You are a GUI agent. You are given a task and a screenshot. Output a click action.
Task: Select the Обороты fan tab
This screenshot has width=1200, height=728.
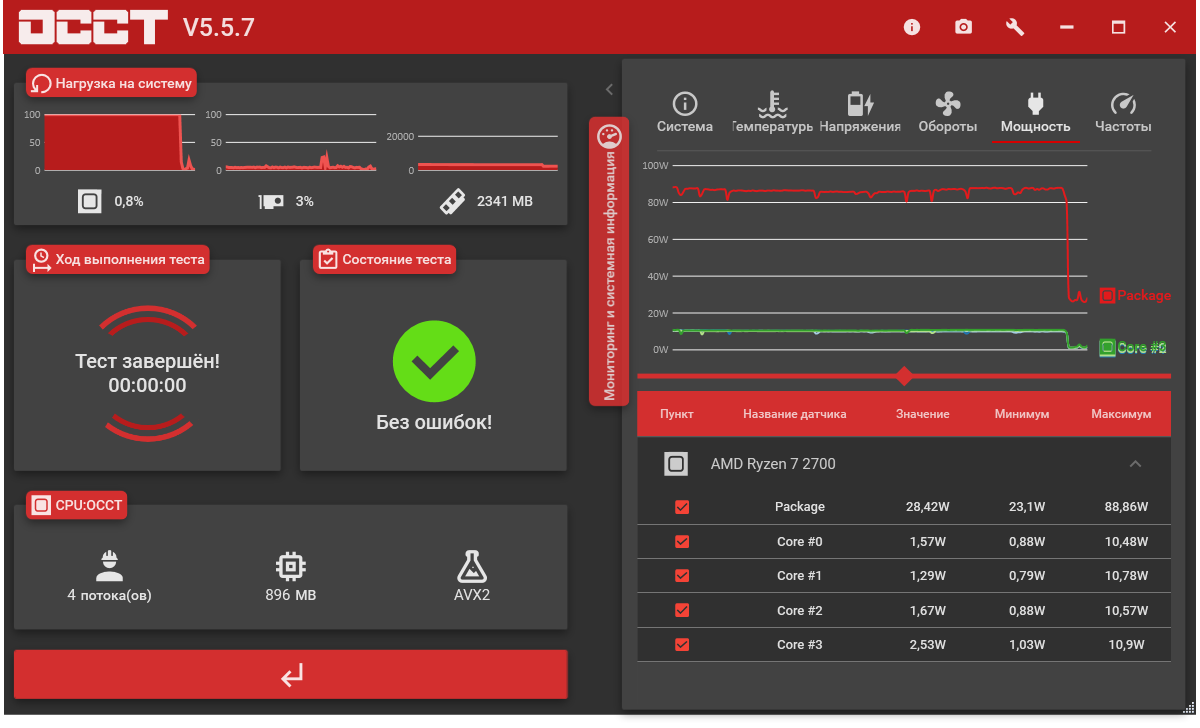tap(947, 113)
